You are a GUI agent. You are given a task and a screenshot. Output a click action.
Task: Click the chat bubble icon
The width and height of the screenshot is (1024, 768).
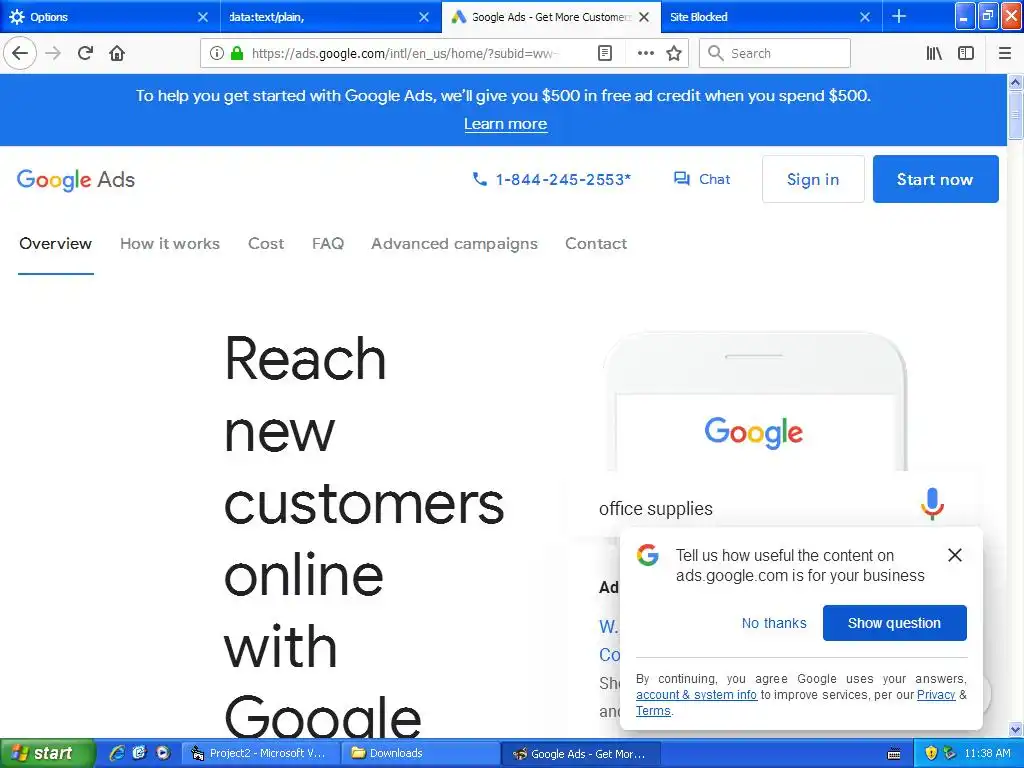click(x=682, y=179)
